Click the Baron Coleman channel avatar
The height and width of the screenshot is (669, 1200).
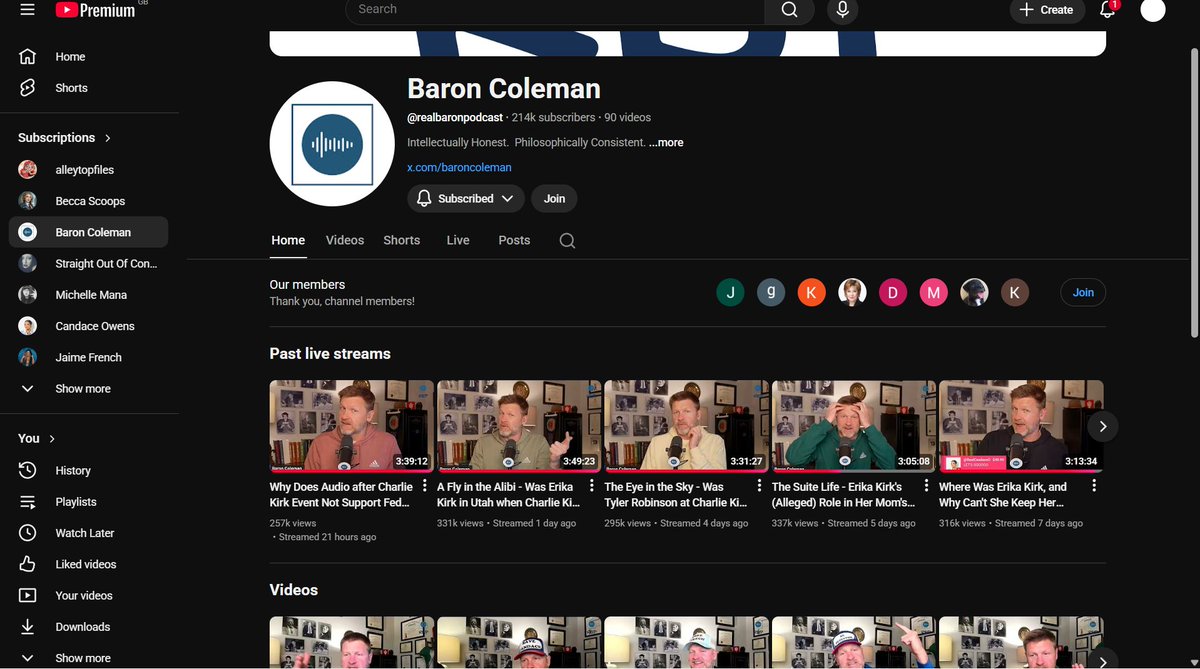click(x=331, y=144)
